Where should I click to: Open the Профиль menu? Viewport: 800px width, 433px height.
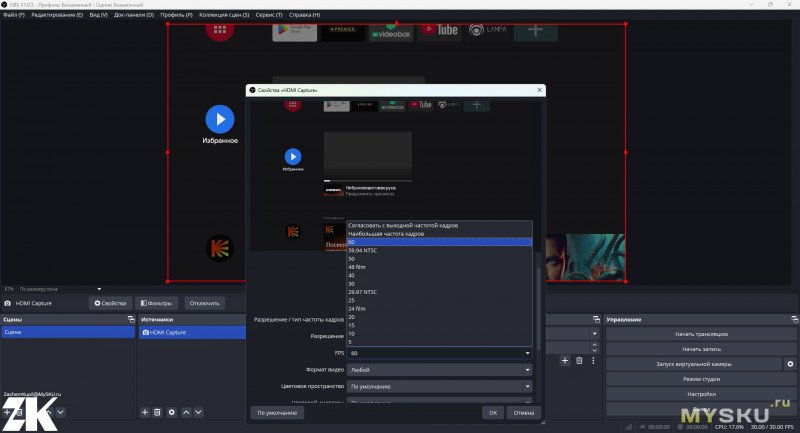click(177, 15)
